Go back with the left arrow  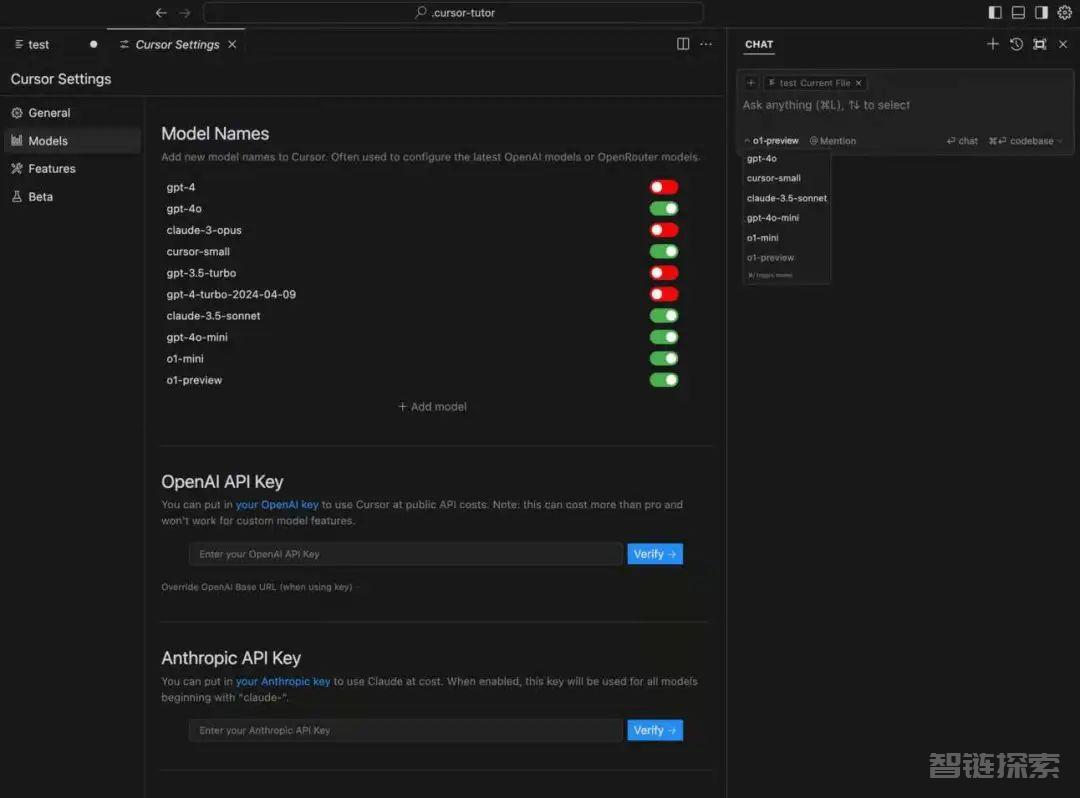click(x=161, y=12)
